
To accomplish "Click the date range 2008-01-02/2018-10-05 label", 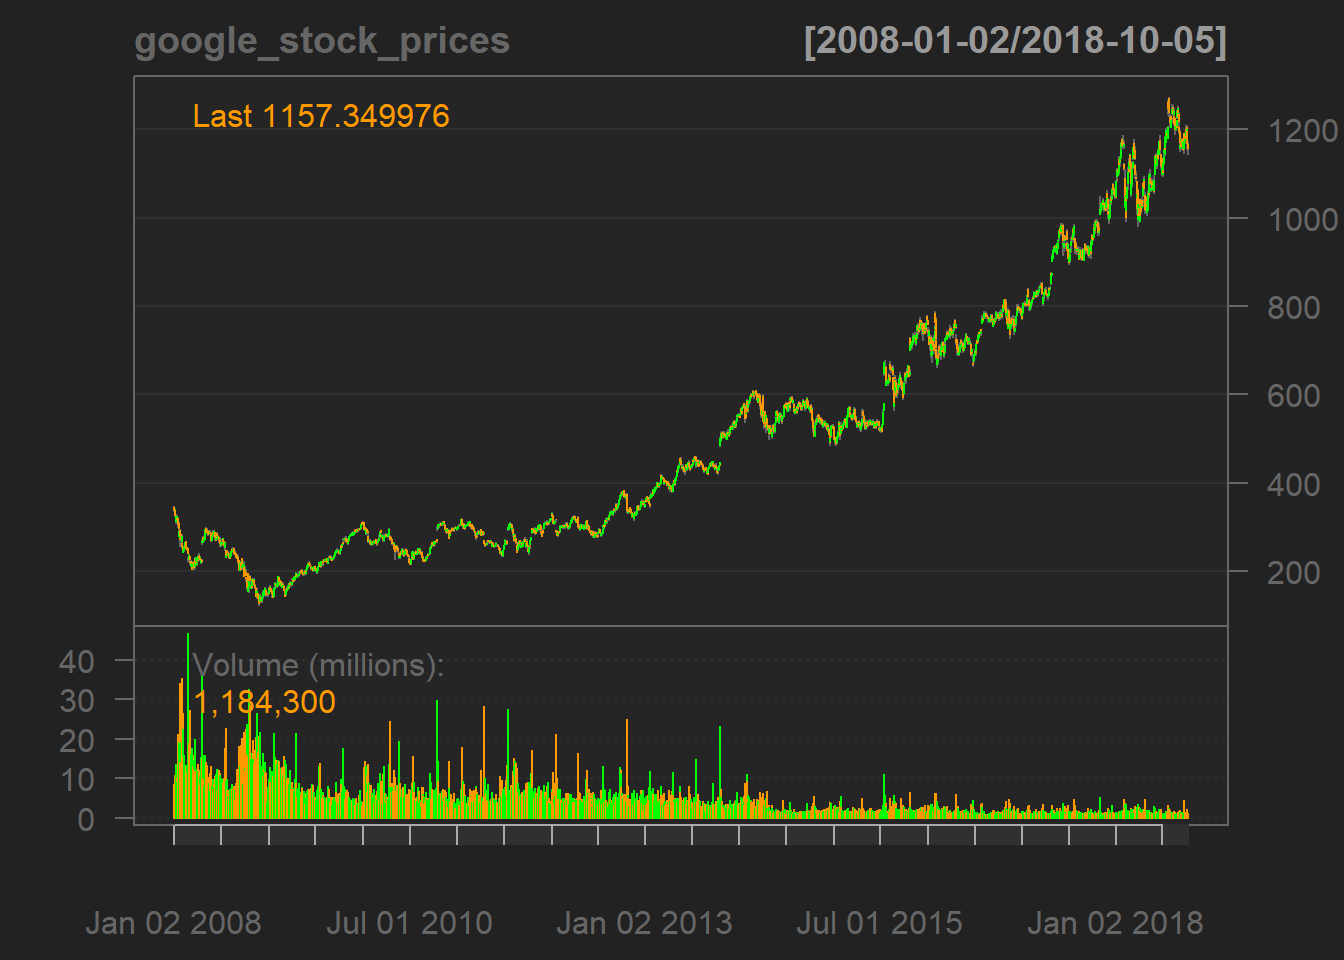I will pos(1015,41).
